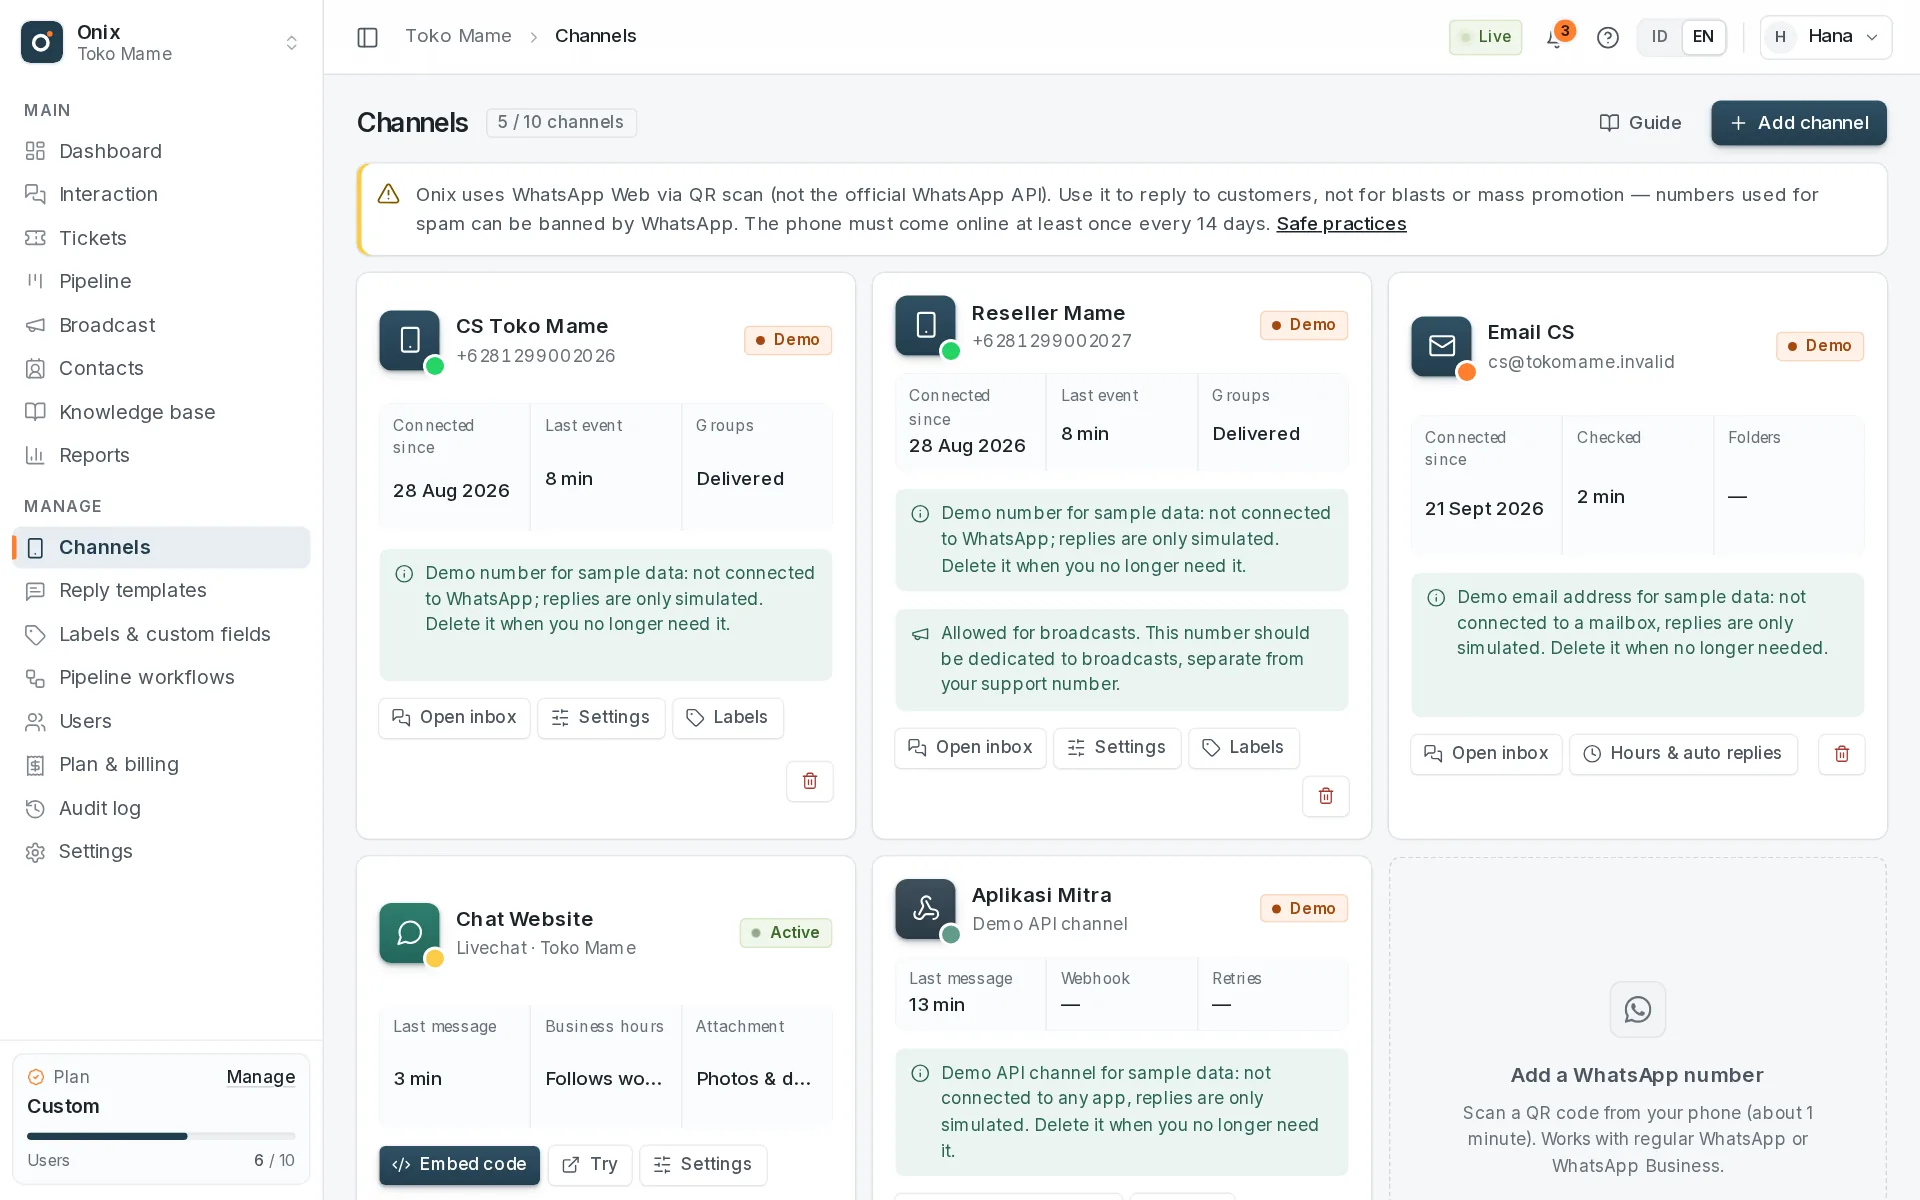
Task: Open Interaction from sidebar
Action: [x=161, y=194]
